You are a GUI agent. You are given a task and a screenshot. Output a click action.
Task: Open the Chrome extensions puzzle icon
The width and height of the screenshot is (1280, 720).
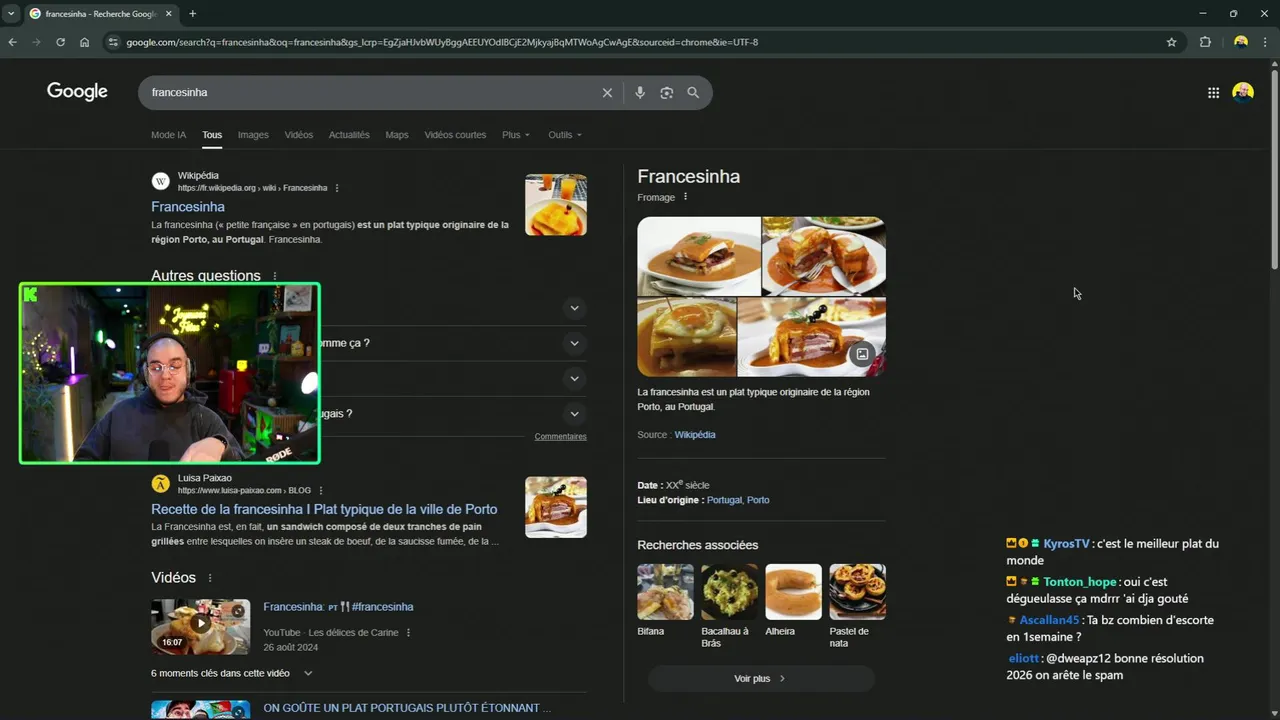tap(1205, 42)
